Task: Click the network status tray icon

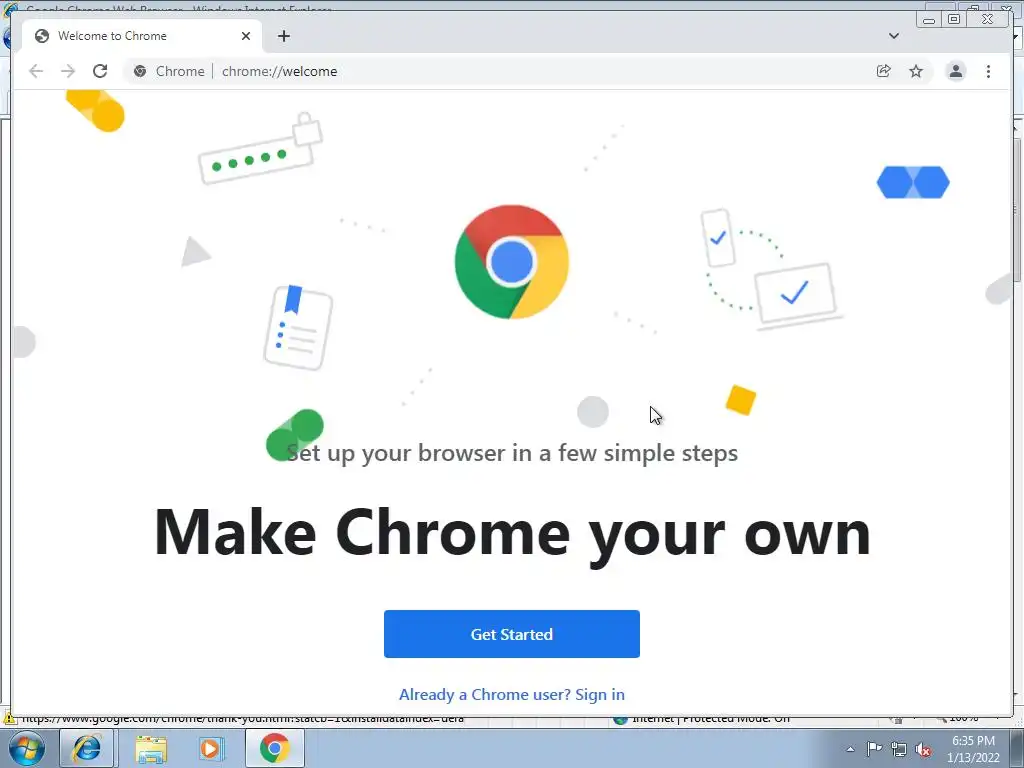Action: tap(899, 749)
